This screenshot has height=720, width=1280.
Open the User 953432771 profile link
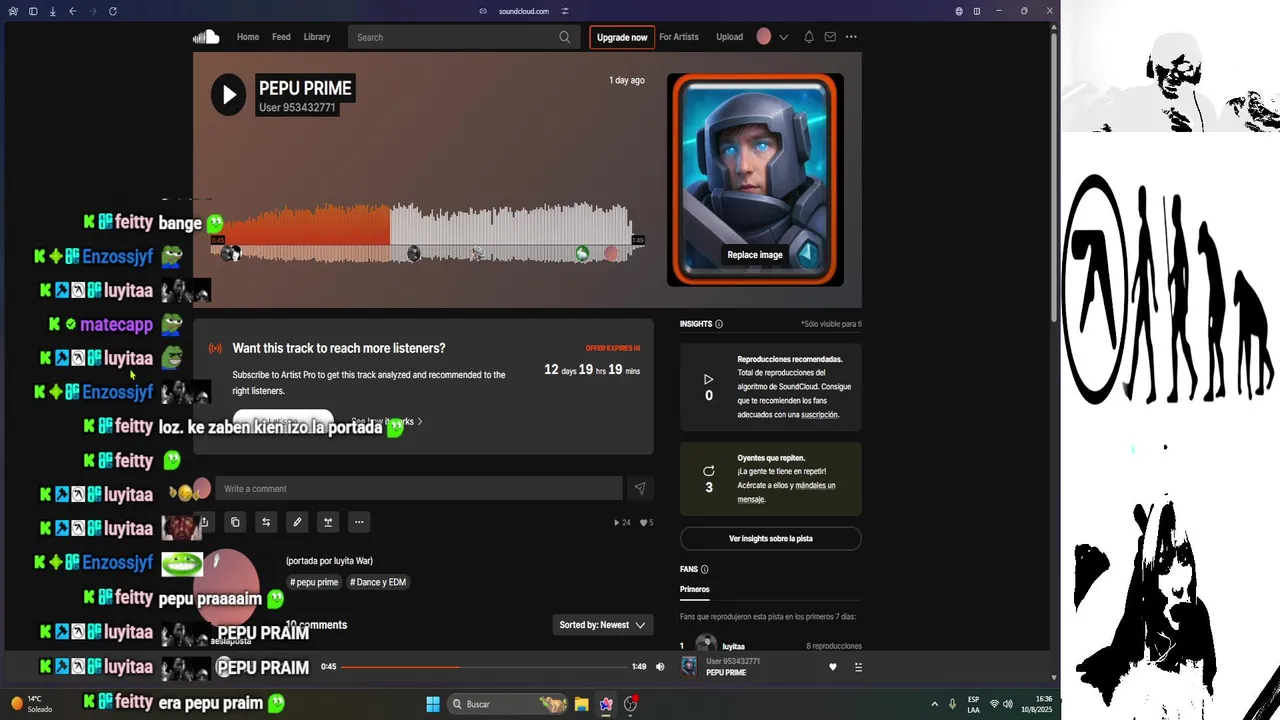(297, 108)
